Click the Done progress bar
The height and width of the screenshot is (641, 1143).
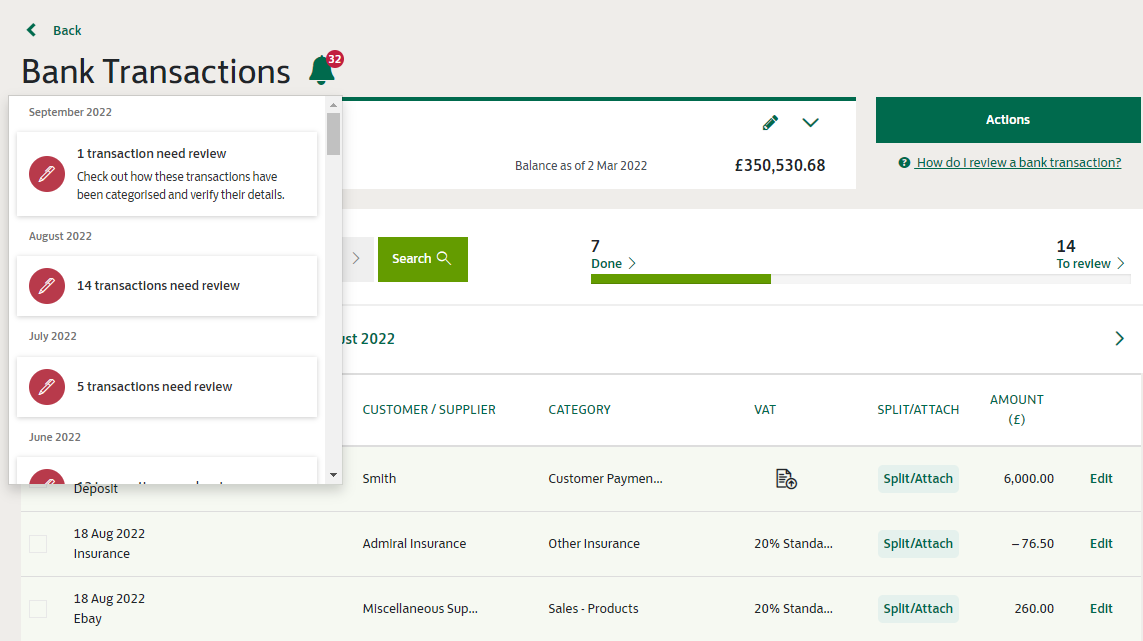[680, 279]
